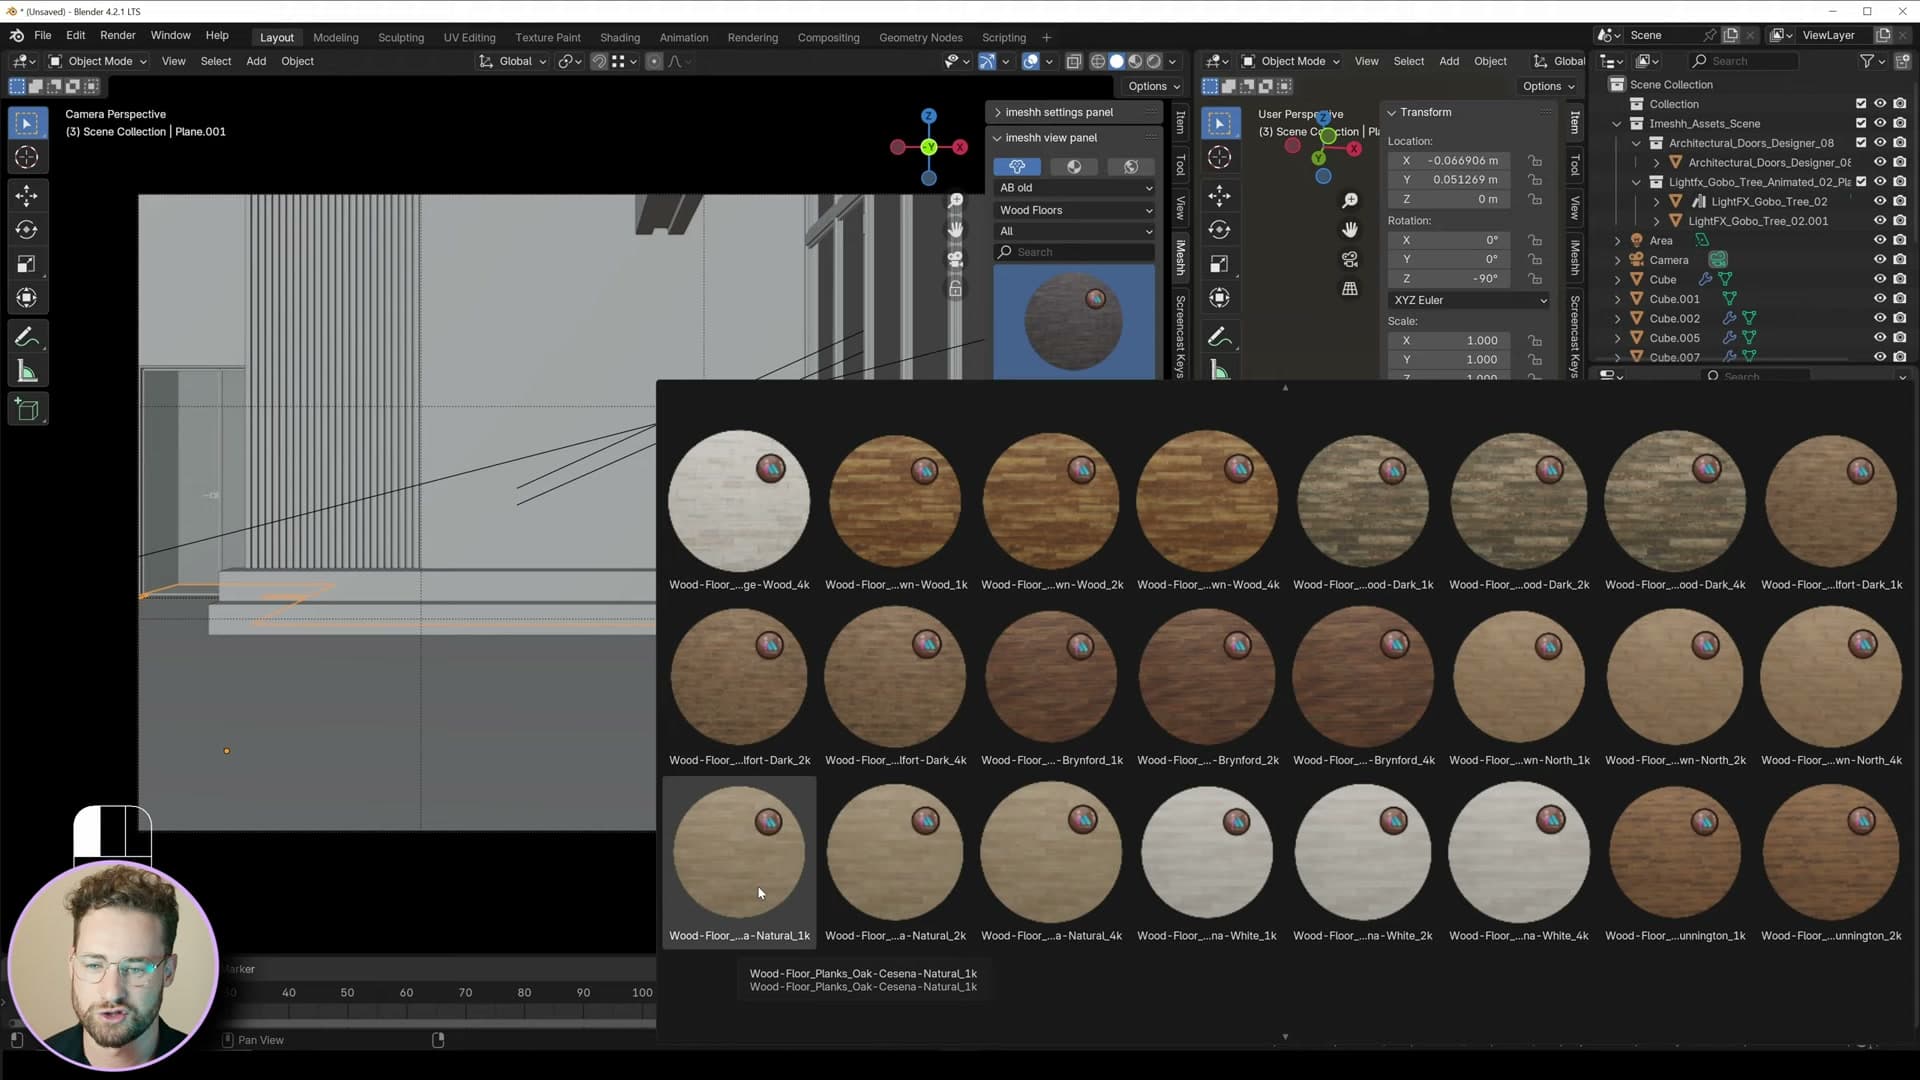Activate the Move tool in Camera Perspective viewport
The image size is (1920, 1080).
pos(27,195)
